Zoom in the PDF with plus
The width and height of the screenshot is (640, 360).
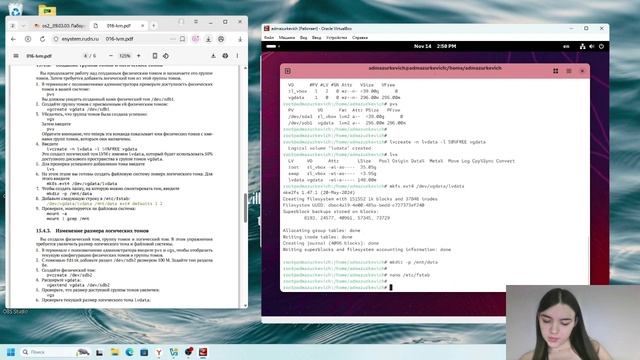point(139,56)
